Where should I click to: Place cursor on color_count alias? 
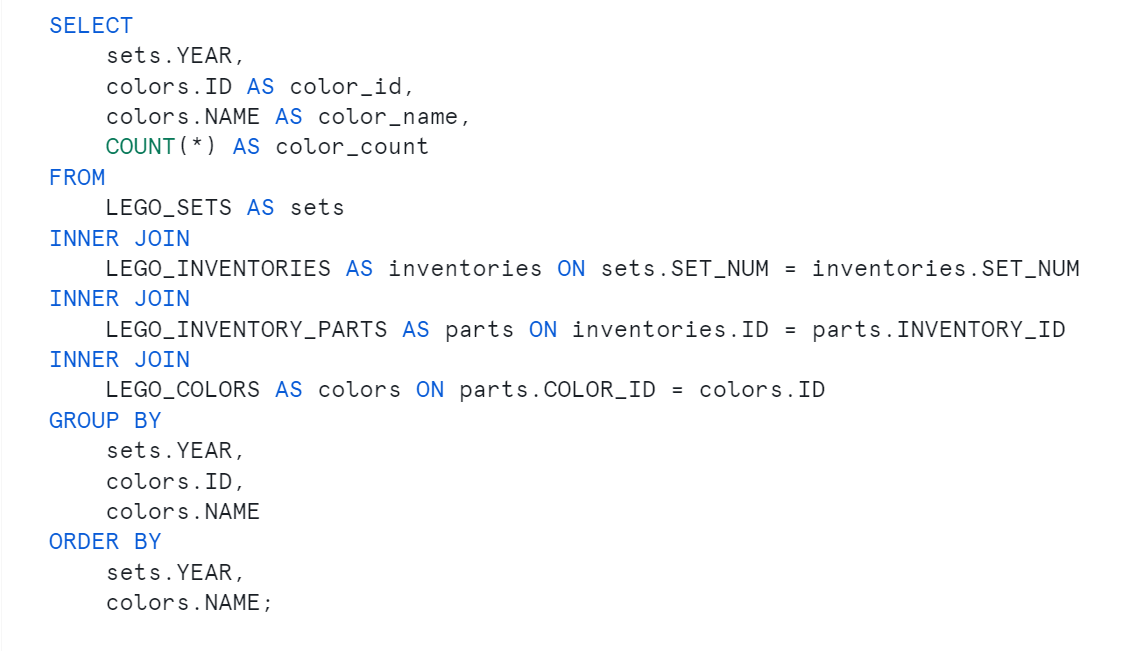[x=352, y=147]
